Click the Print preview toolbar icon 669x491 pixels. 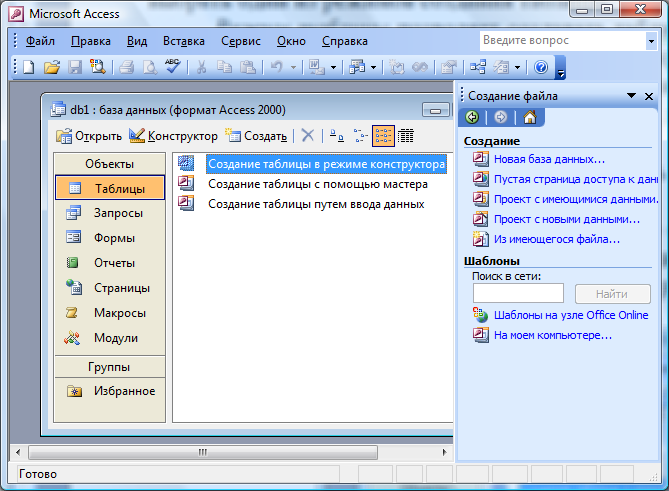tap(150, 67)
